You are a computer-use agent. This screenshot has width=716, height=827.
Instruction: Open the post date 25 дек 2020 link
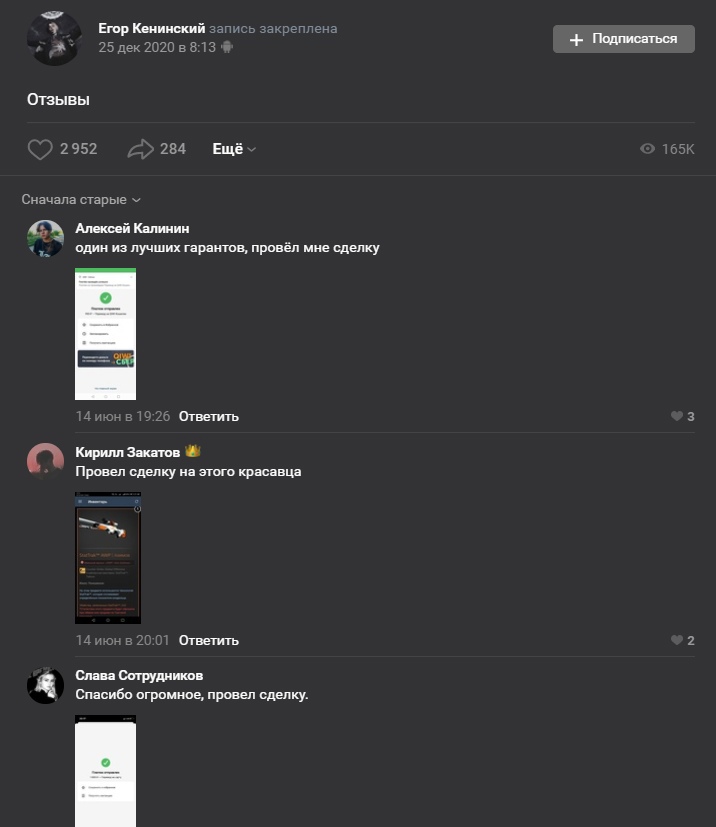click(x=157, y=47)
